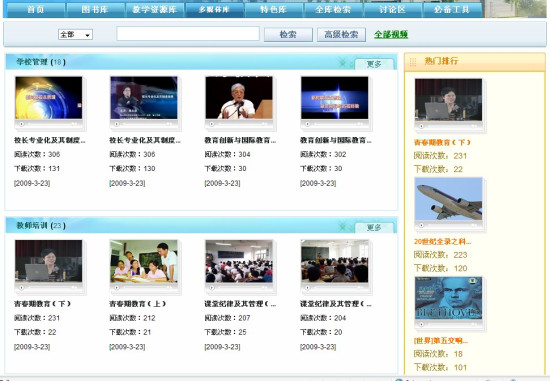Click the 高级检索 advanced search button

341,34
